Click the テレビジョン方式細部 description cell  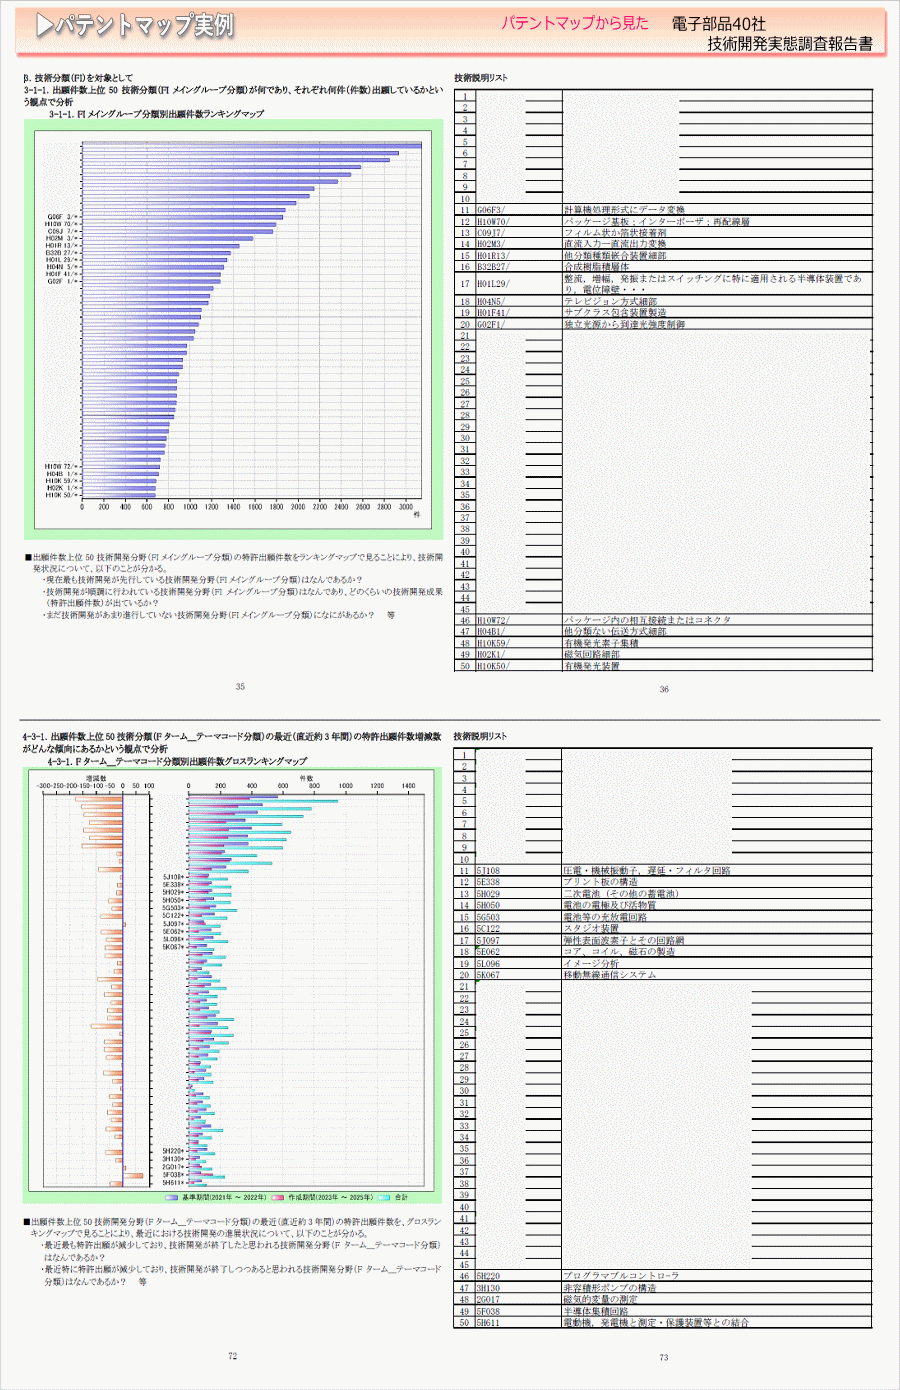[x=610, y=301]
